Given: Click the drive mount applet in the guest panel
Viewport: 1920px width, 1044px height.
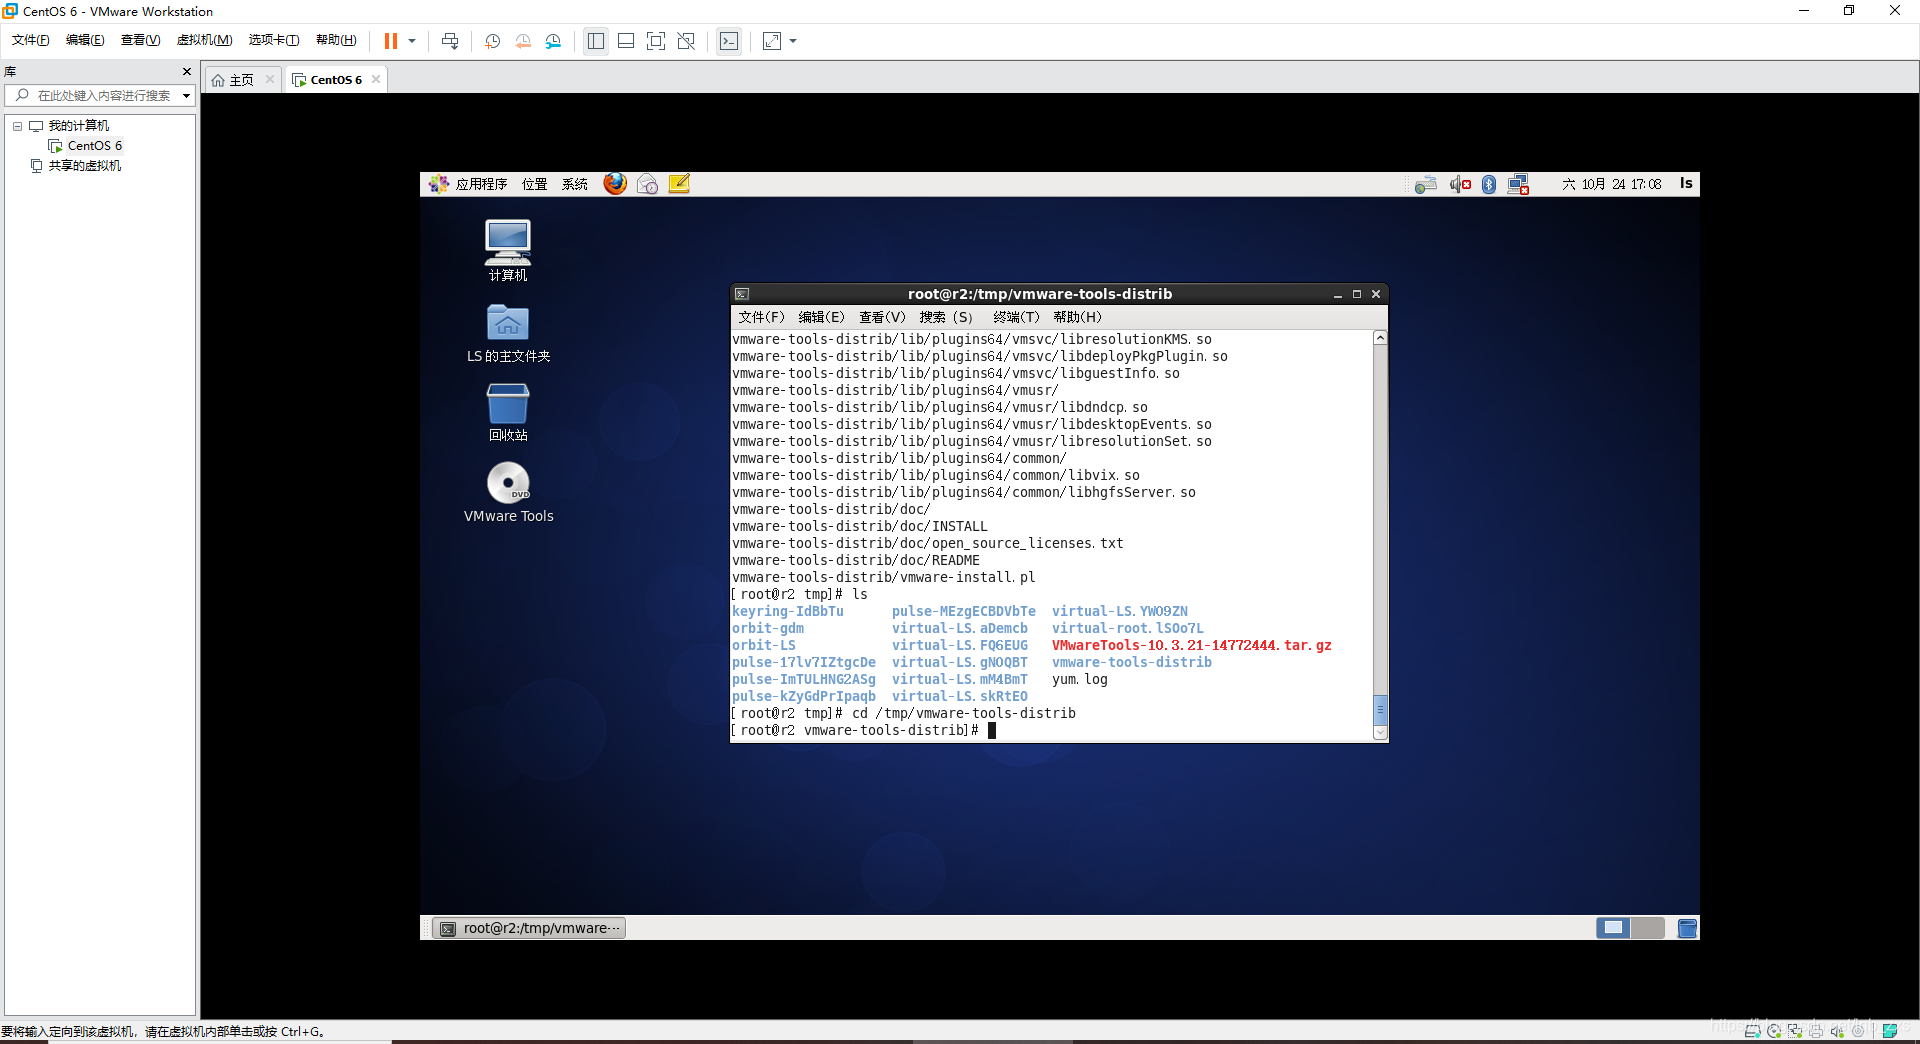Looking at the screenshot, I should pos(1425,184).
